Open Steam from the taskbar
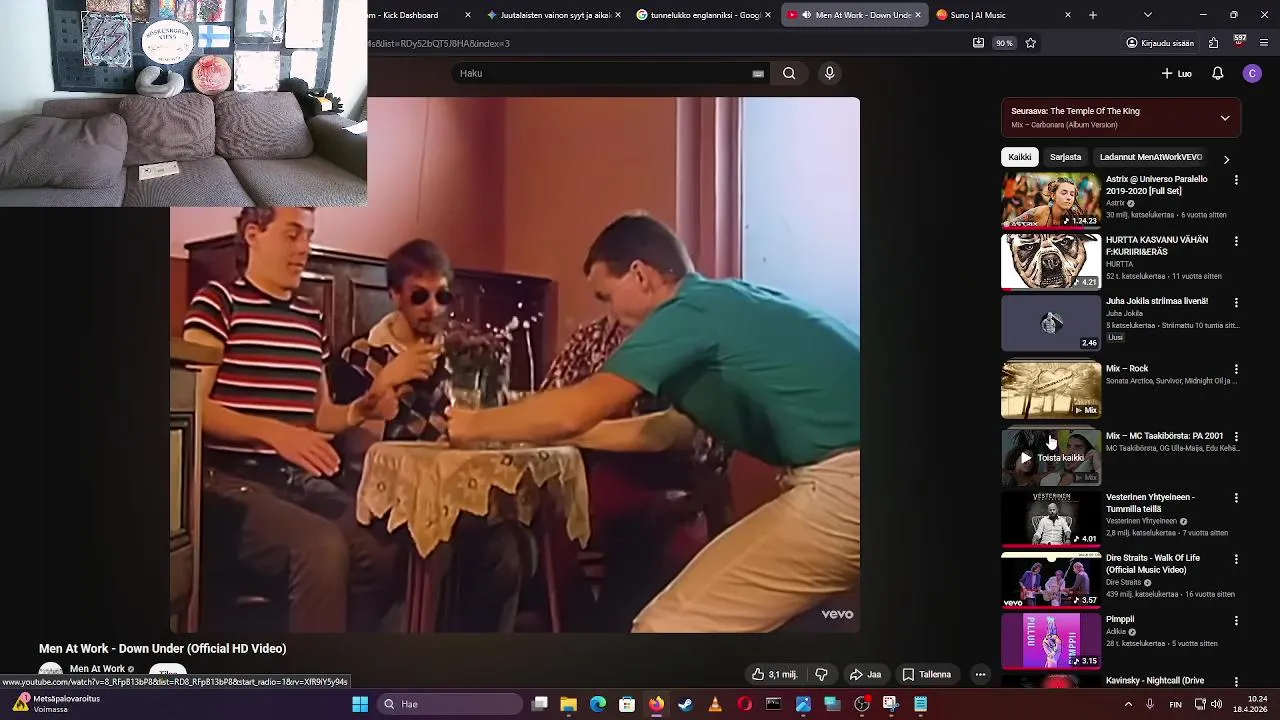 point(685,704)
